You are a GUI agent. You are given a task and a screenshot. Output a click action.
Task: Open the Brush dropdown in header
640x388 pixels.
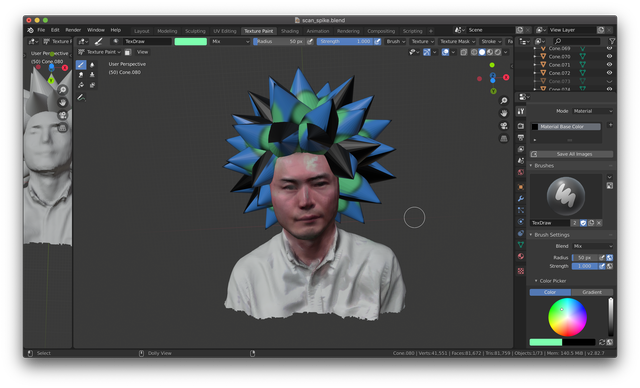tap(396, 41)
